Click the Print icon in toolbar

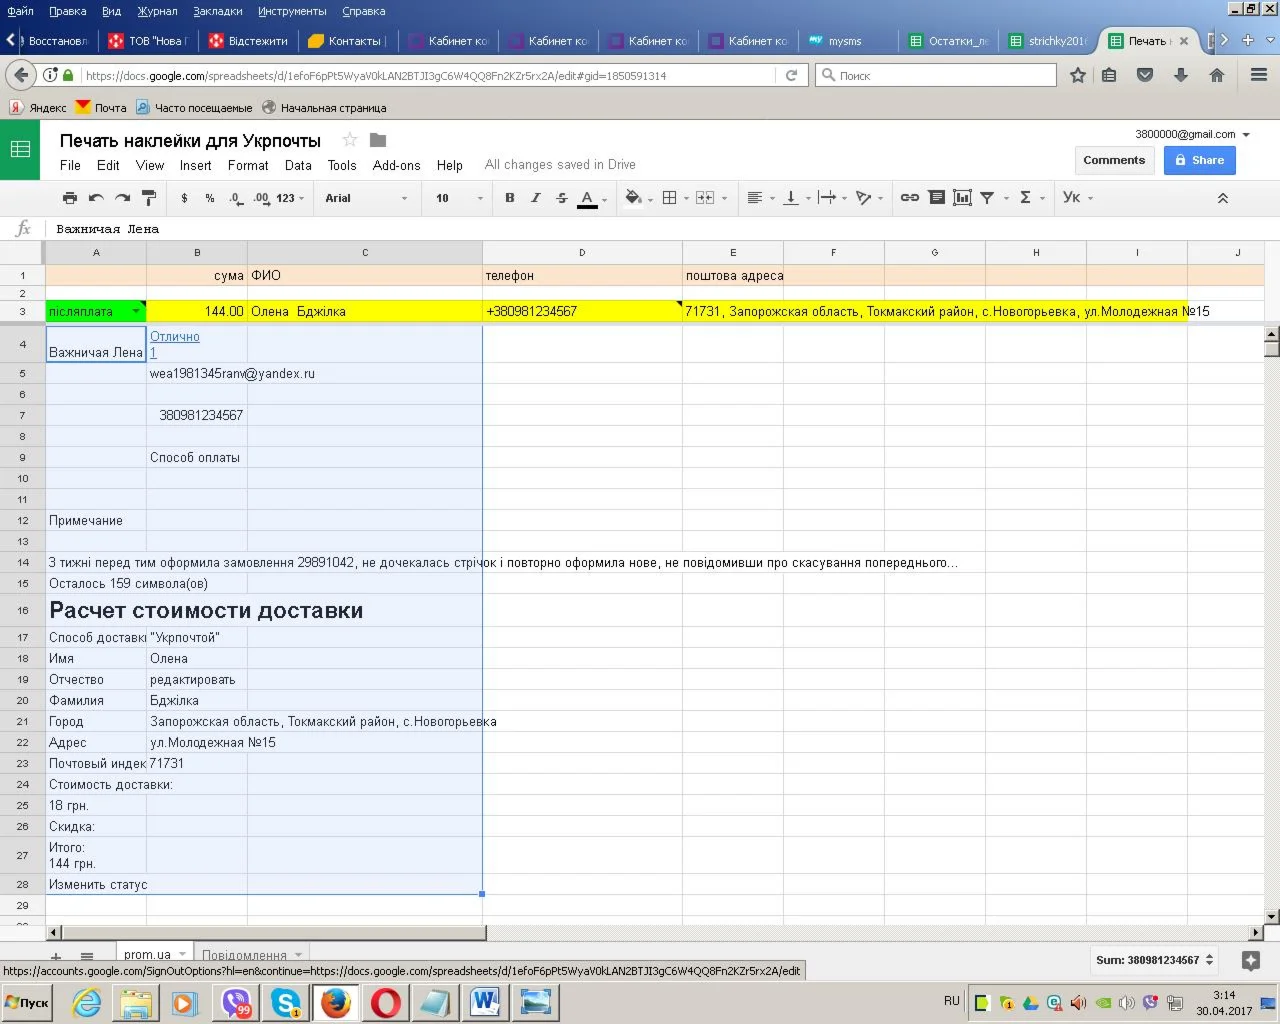coord(69,198)
